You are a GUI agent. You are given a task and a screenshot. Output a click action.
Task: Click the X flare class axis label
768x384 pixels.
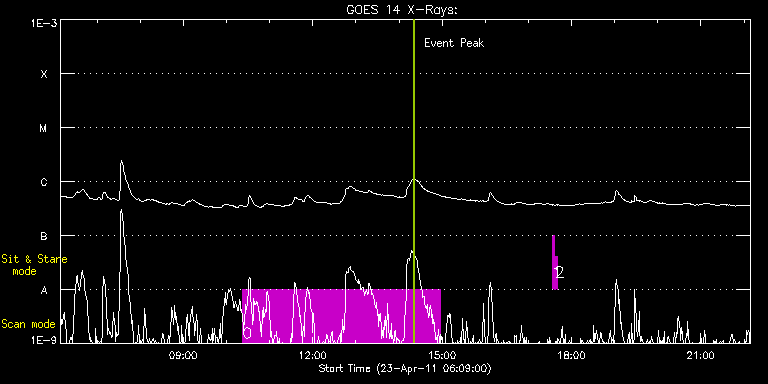pos(44,74)
